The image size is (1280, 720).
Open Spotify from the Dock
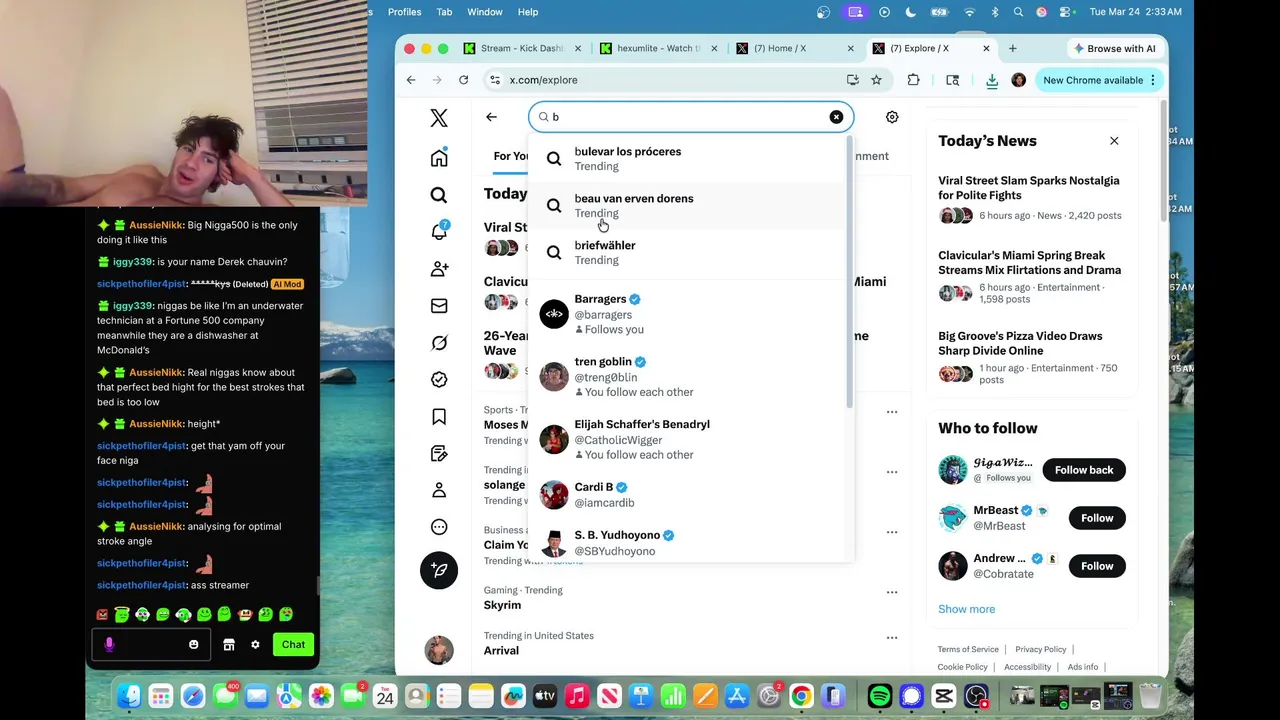[880, 696]
